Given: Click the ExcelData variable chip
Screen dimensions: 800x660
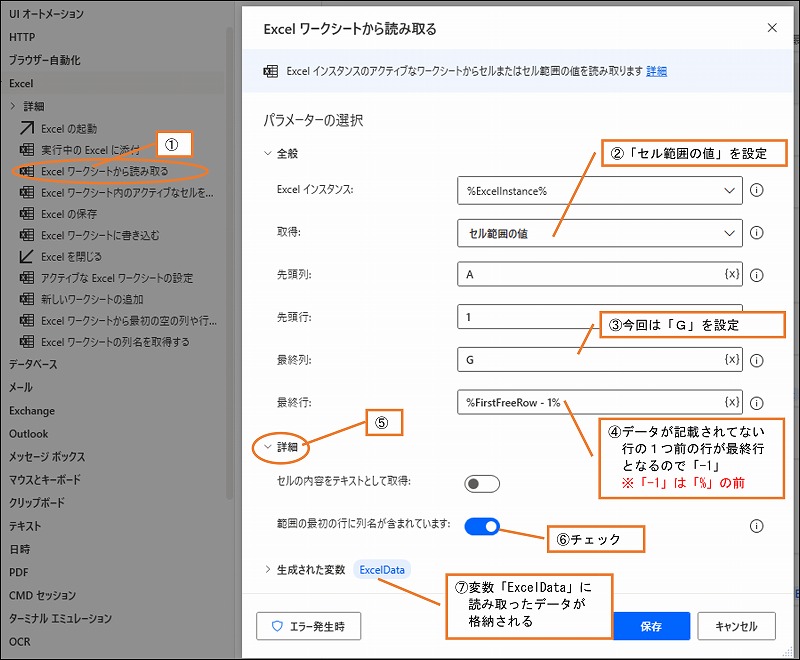Looking at the screenshot, I should coord(382,570).
